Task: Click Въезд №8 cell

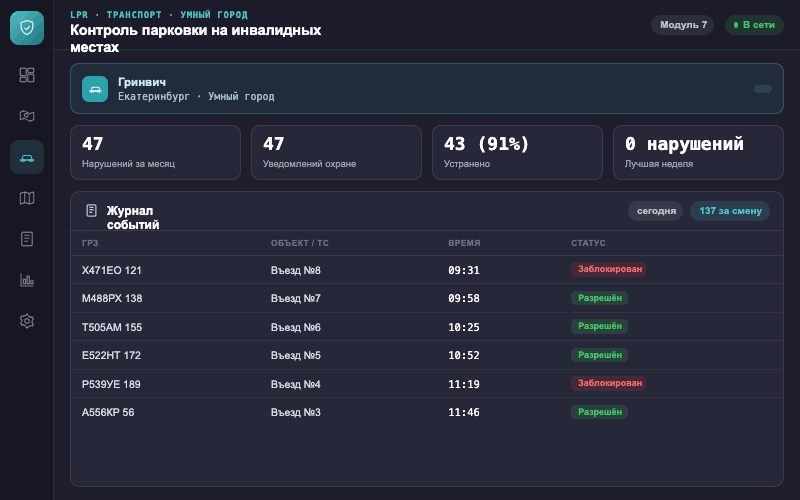Action: click(x=295, y=270)
